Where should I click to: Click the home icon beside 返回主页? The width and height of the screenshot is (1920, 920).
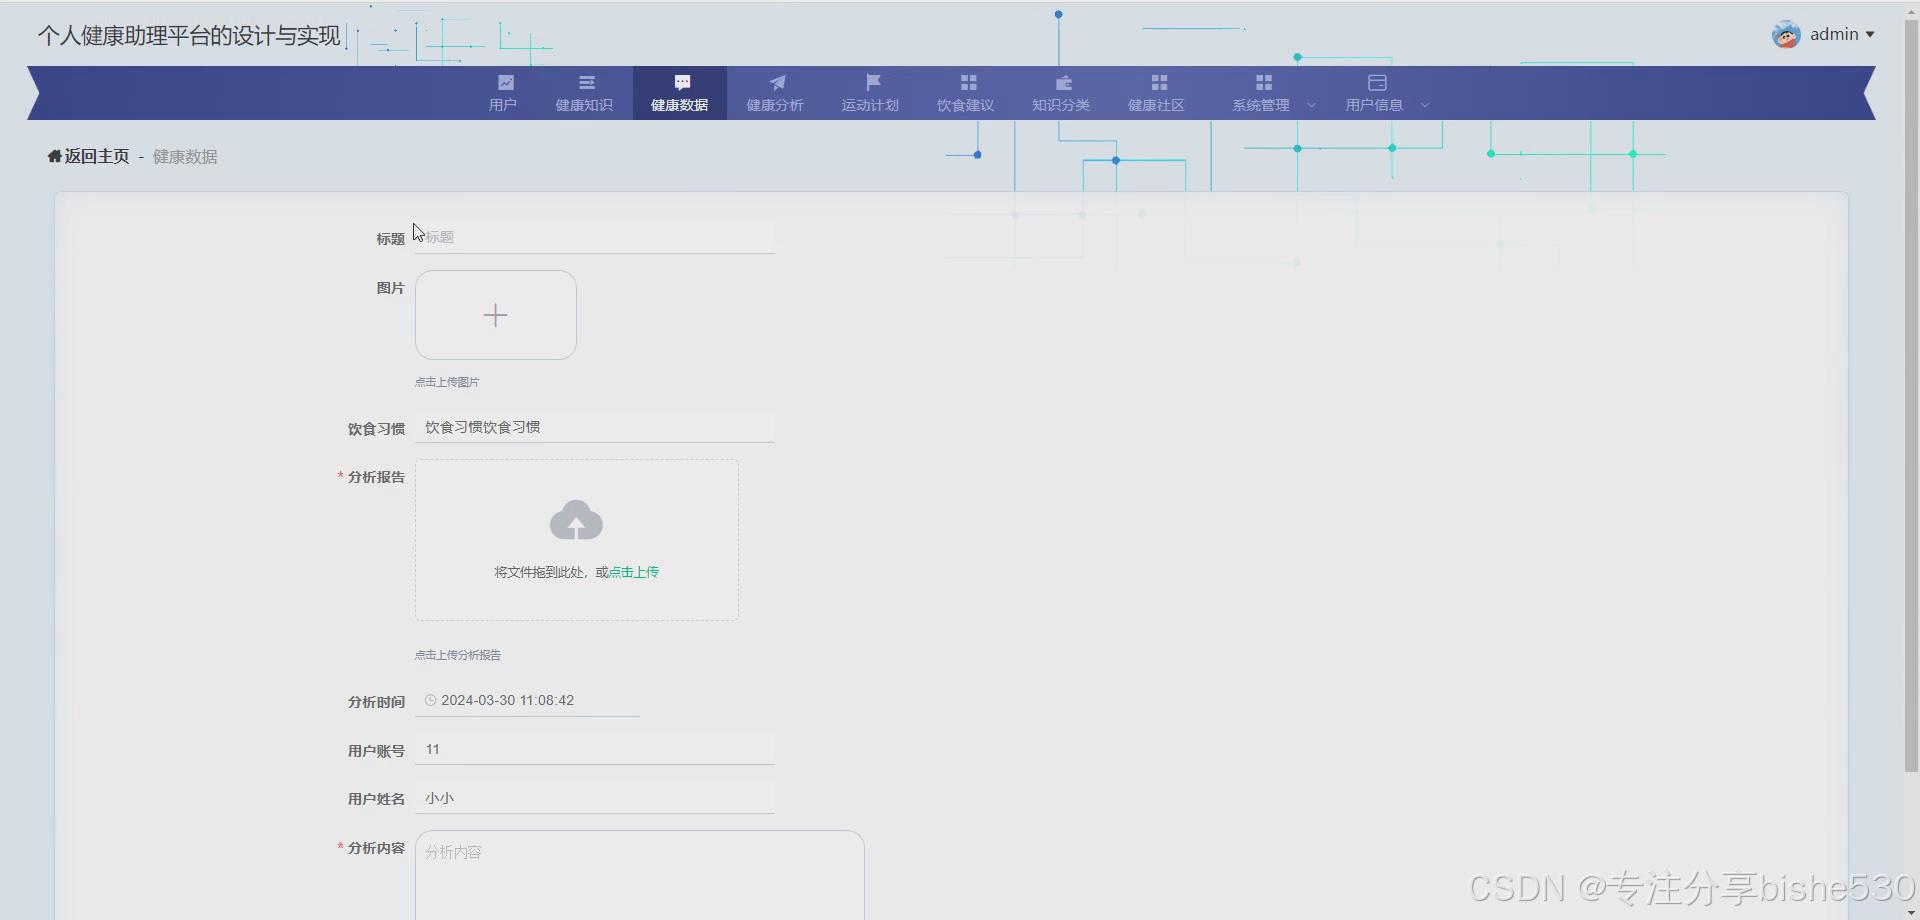54,156
